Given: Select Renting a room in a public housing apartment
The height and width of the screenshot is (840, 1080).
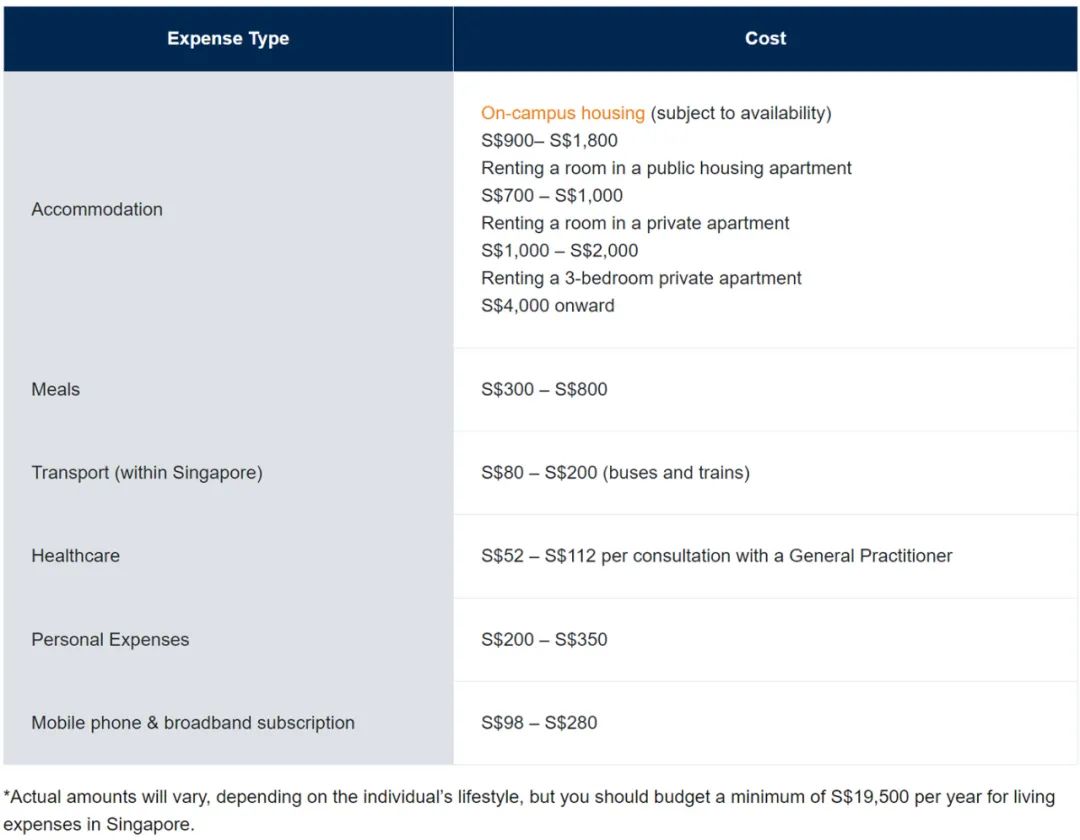Looking at the screenshot, I should tap(666, 168).
